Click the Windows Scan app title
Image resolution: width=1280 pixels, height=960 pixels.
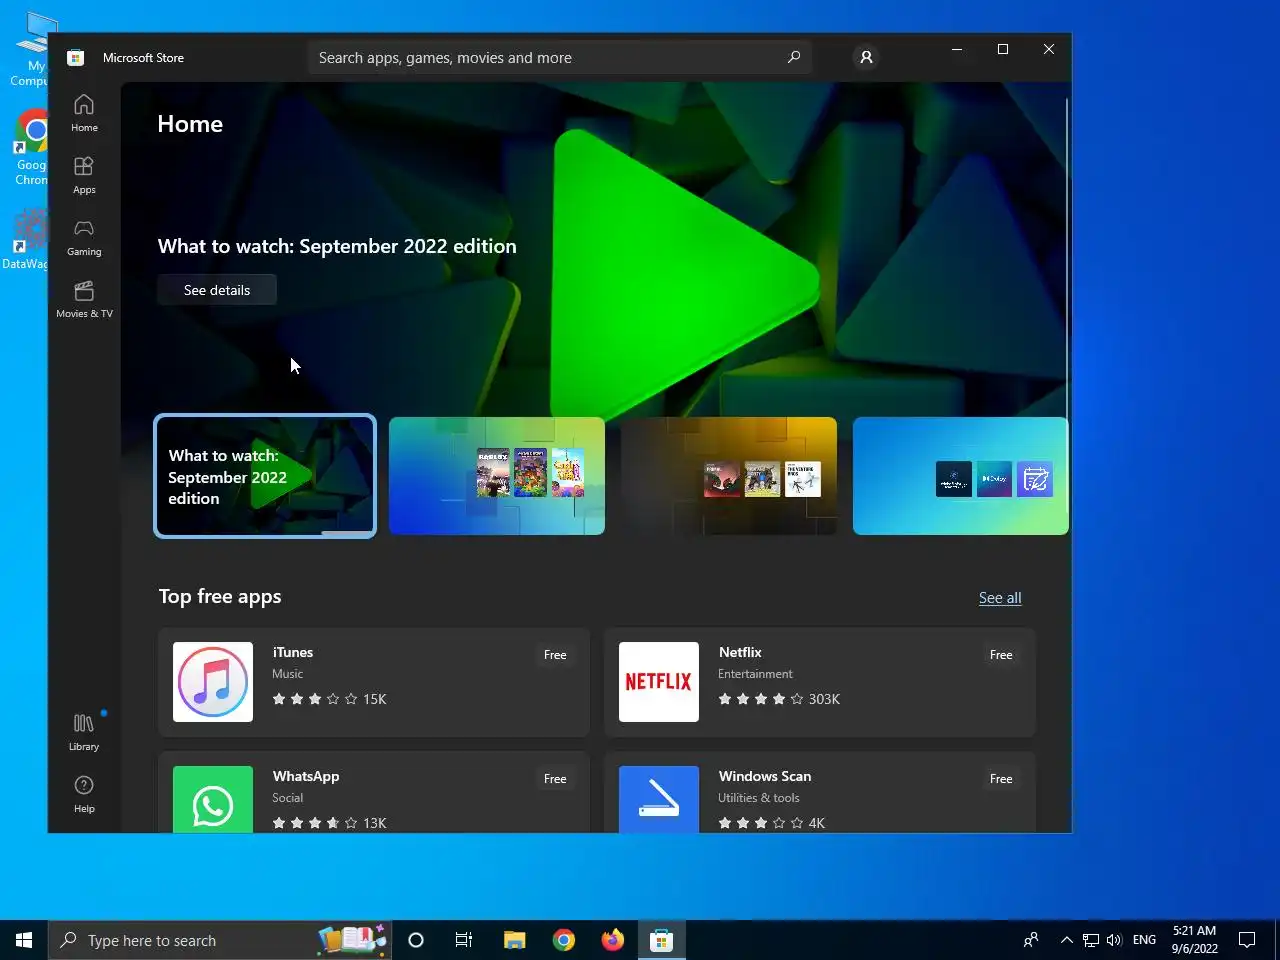(x=765, y=776)
